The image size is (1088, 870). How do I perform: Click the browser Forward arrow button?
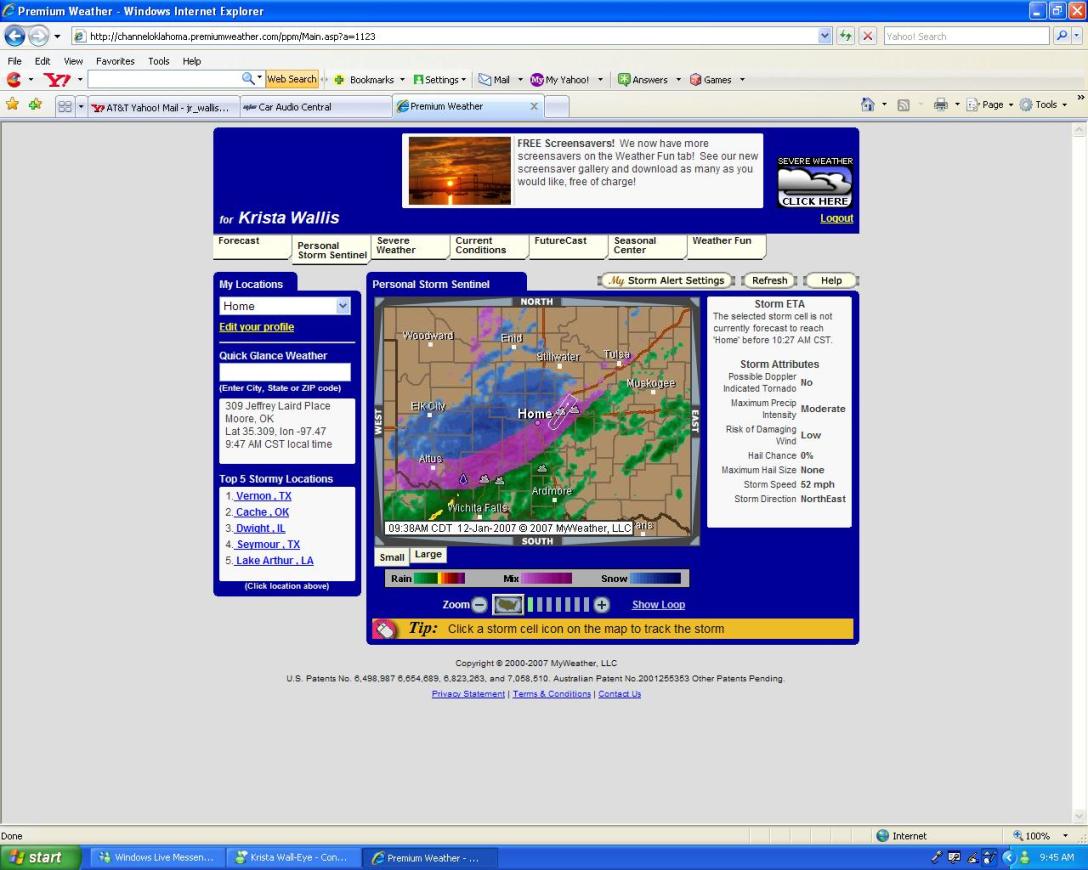(38, 35)
